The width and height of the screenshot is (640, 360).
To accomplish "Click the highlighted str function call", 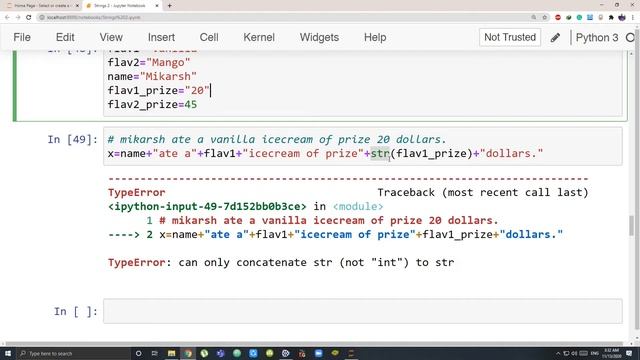I will coord(380,153).
